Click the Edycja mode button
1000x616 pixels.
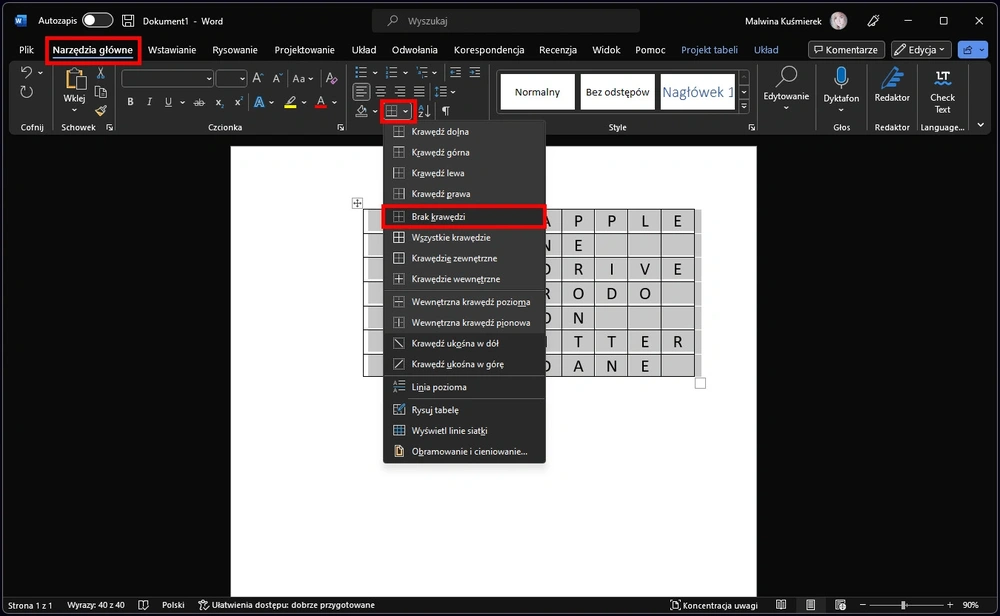[x=921, y=50]
